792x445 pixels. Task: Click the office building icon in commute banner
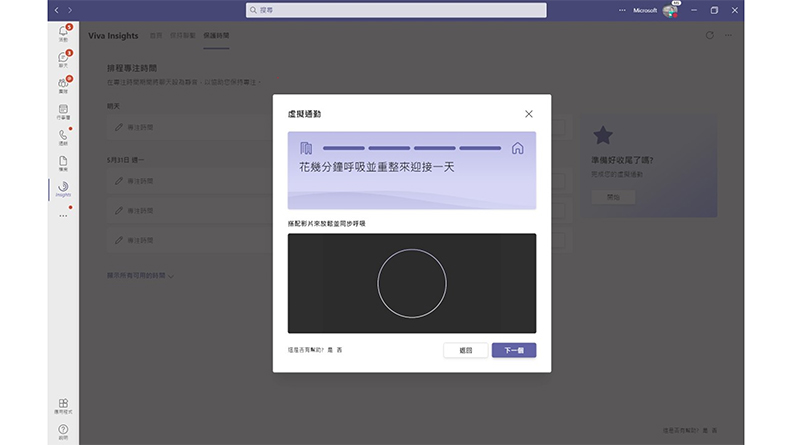click(306, 148)
